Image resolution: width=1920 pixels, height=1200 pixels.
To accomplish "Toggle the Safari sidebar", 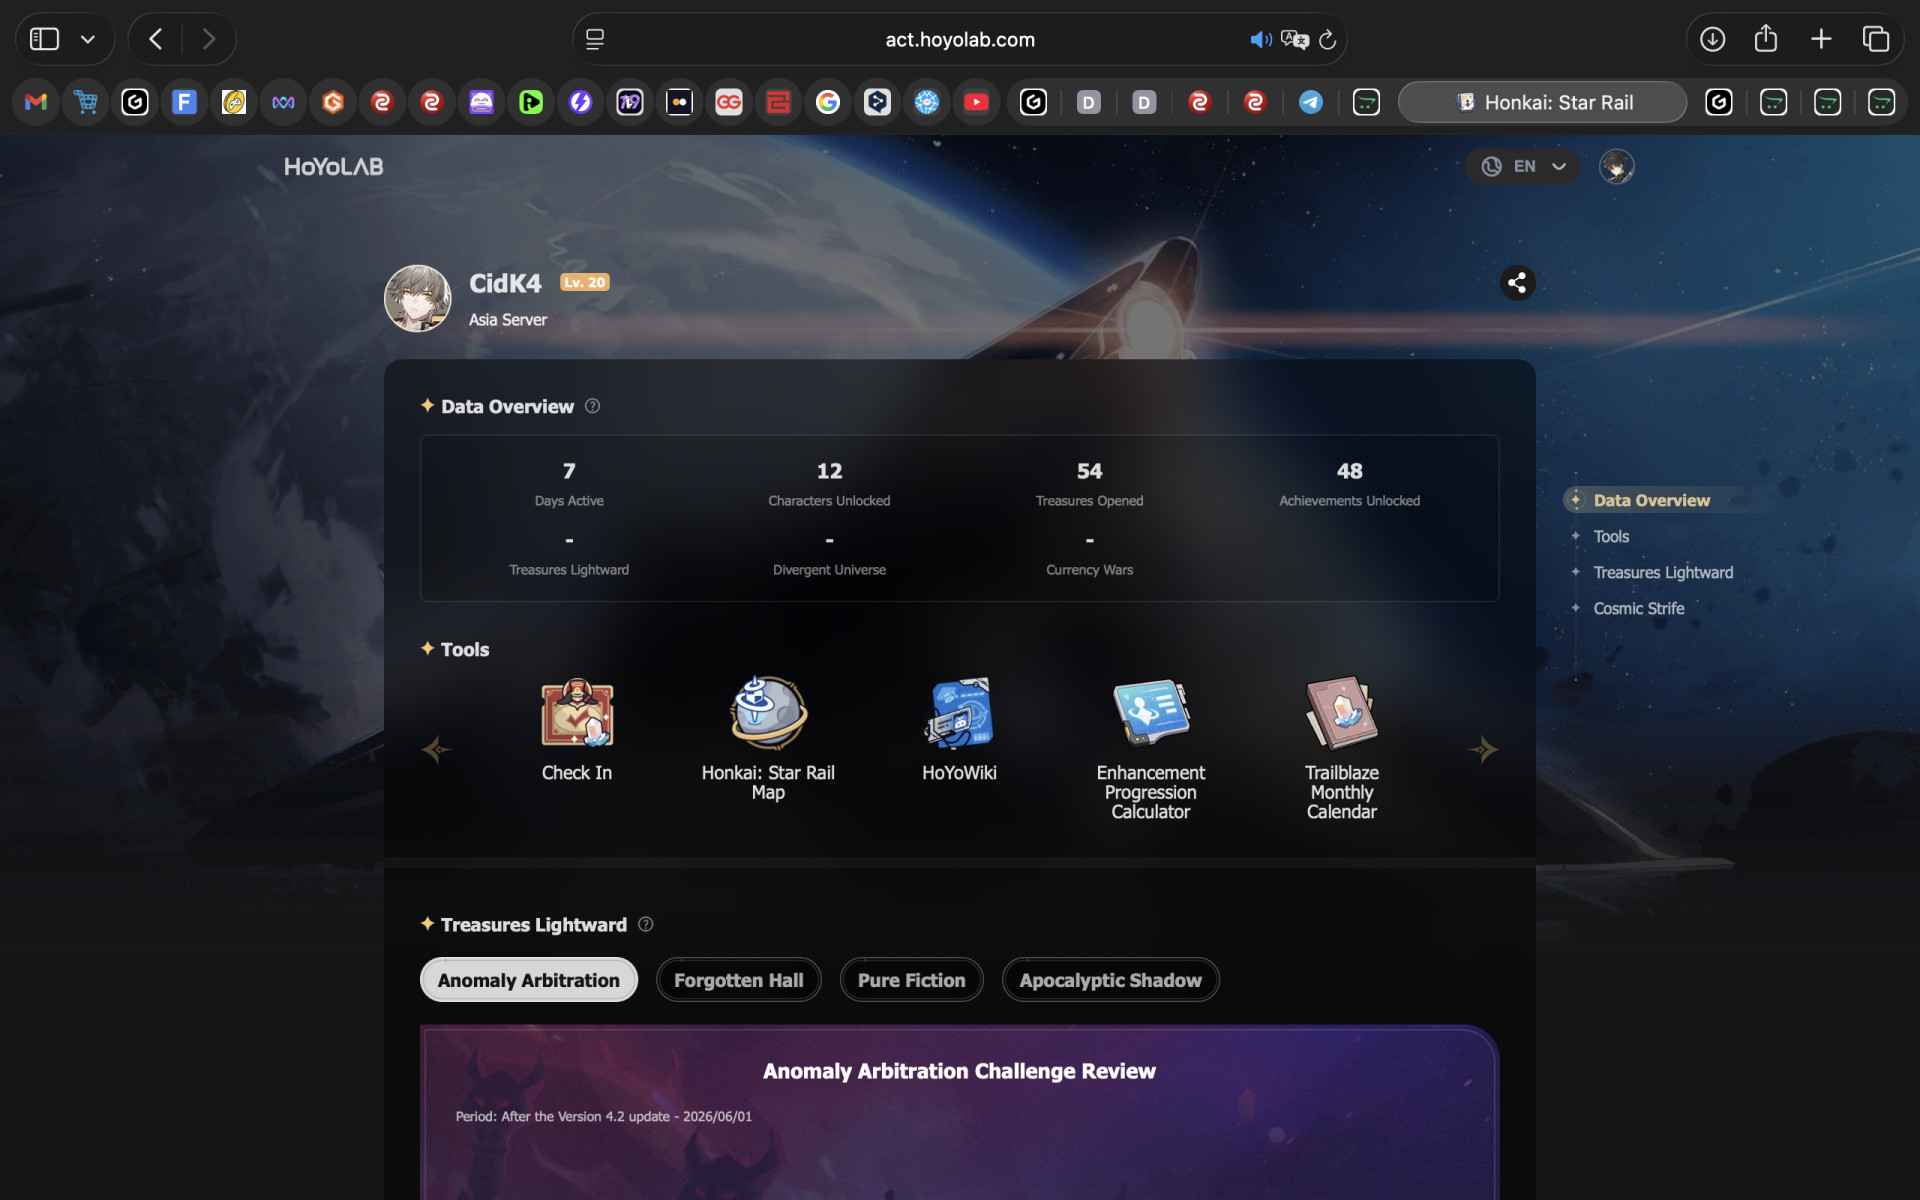I will (44, 39).
